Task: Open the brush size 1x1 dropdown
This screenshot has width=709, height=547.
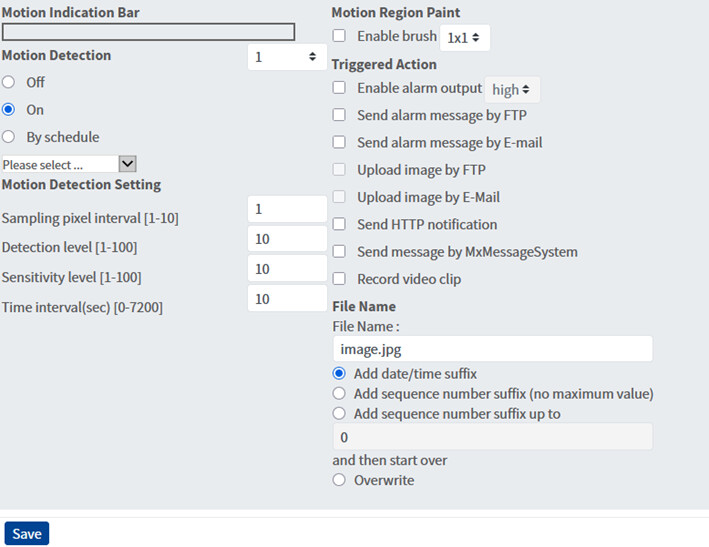Action: click(465, 38)
